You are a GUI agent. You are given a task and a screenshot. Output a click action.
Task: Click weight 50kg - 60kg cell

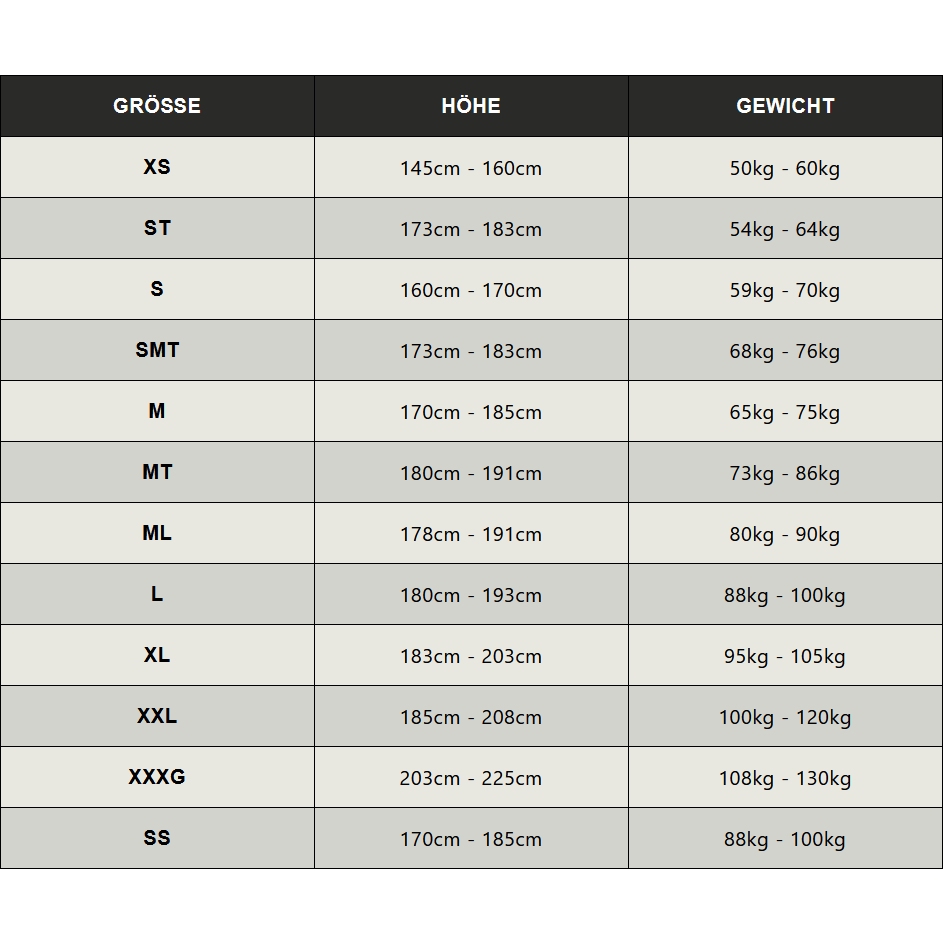785,167
